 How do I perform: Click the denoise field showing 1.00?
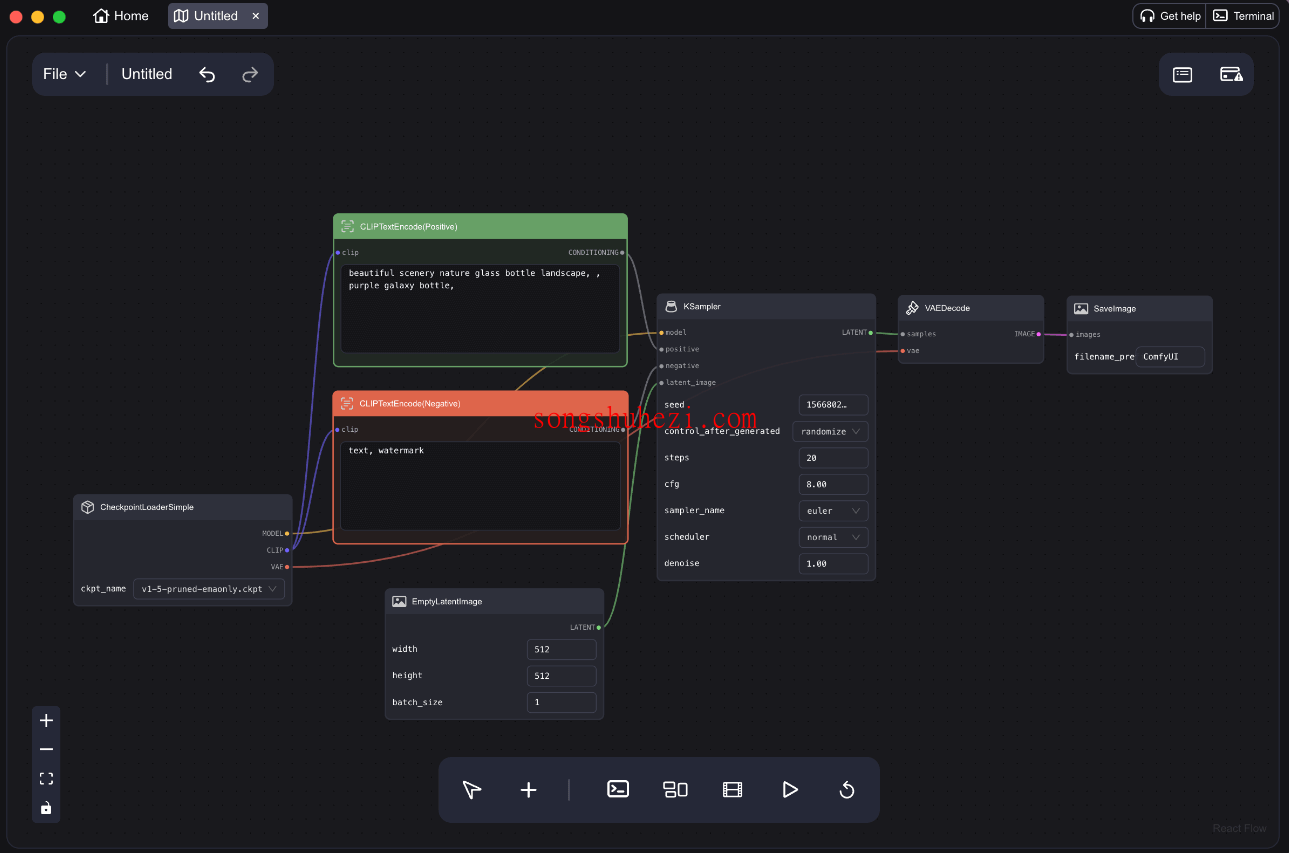[x=833, y=563]
